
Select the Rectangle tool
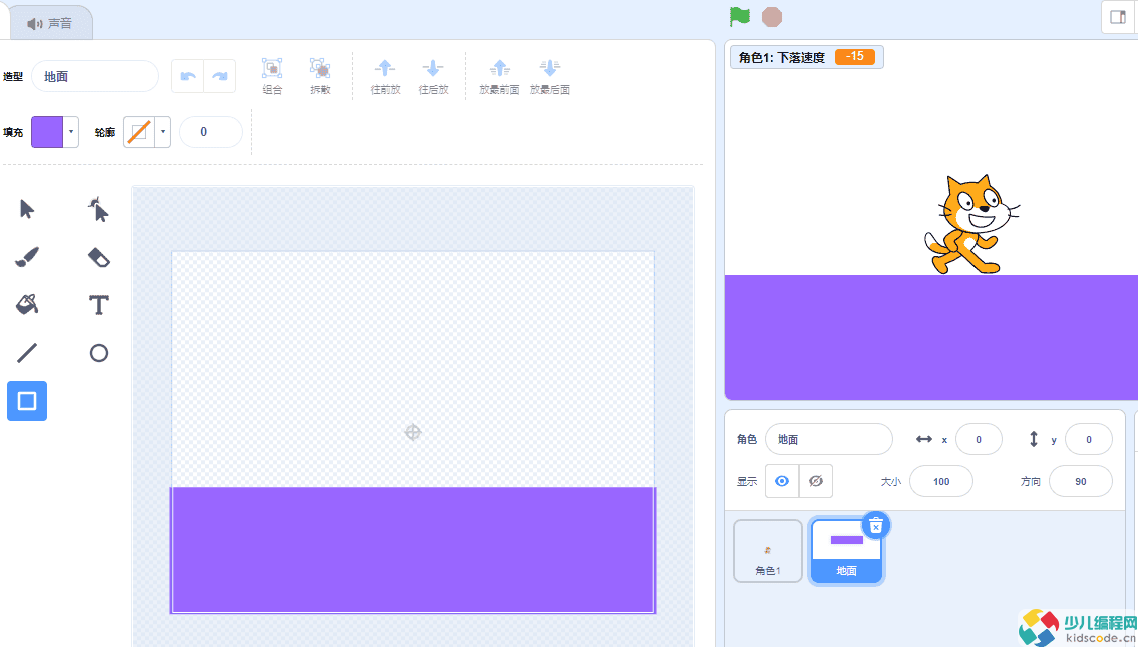click(x=27, y=401)
